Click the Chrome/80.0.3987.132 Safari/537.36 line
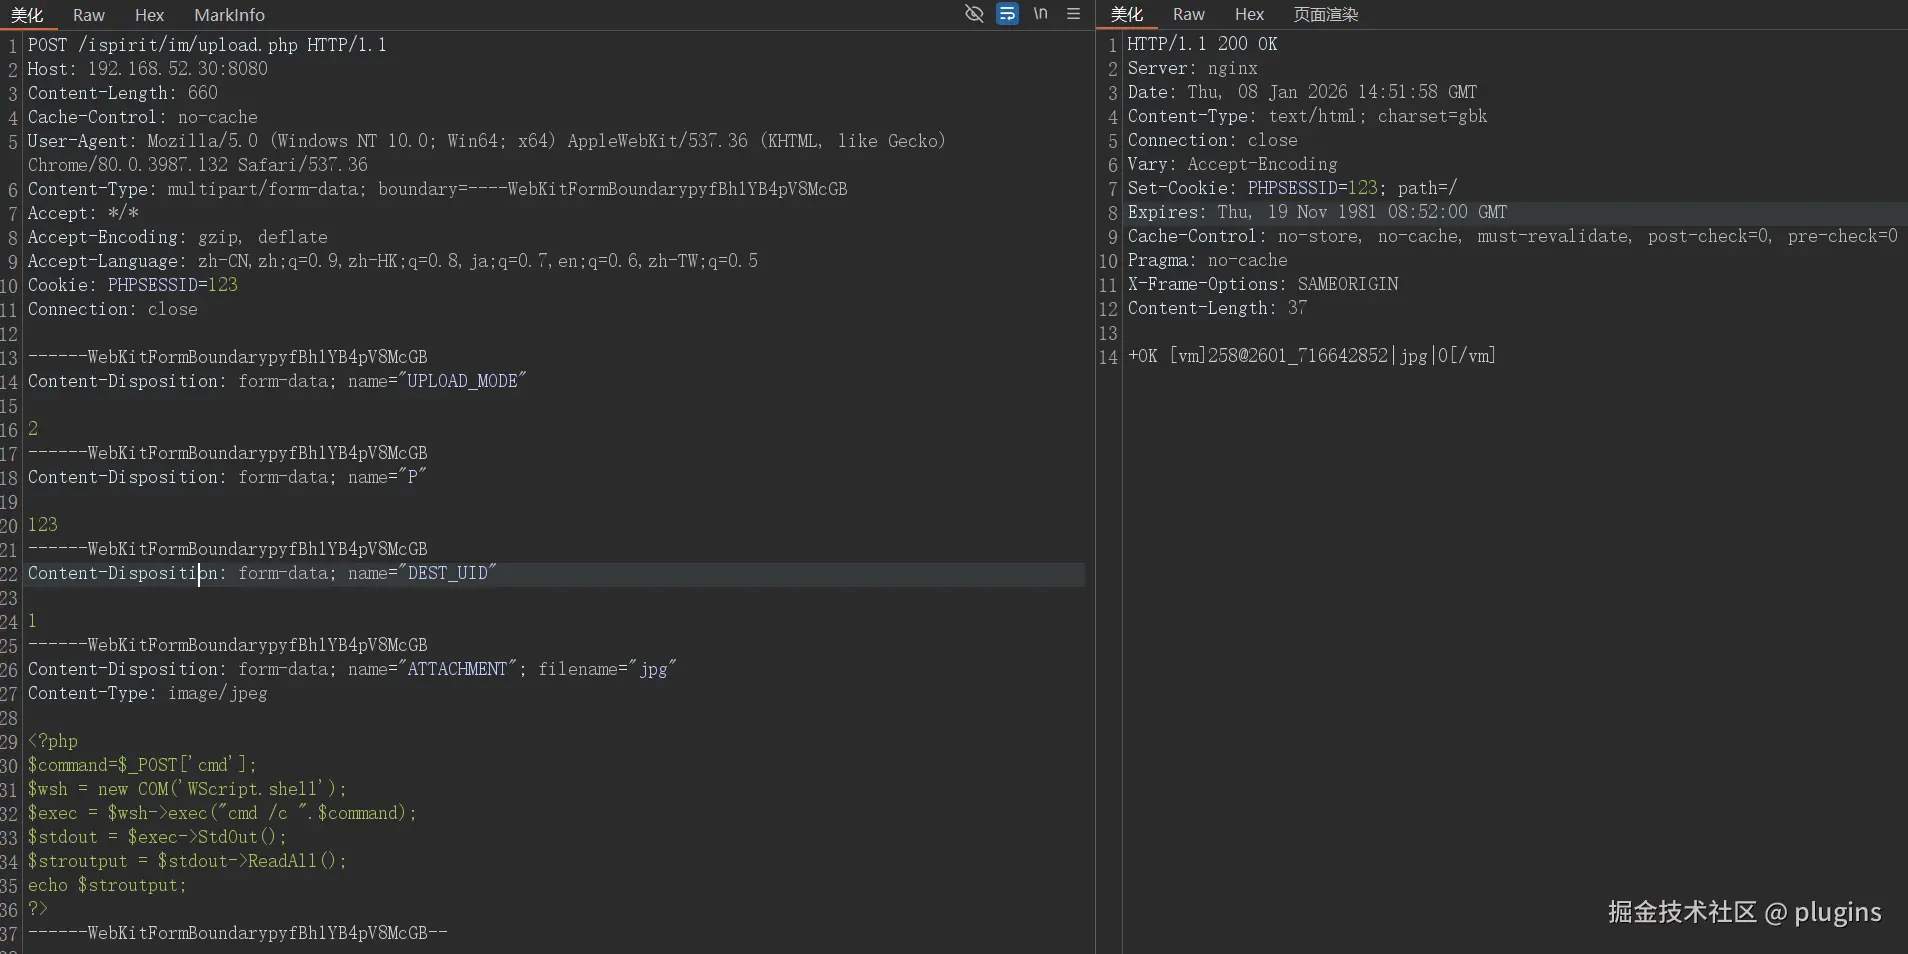This screenshot has width=1908, height=954. (198, 165)
